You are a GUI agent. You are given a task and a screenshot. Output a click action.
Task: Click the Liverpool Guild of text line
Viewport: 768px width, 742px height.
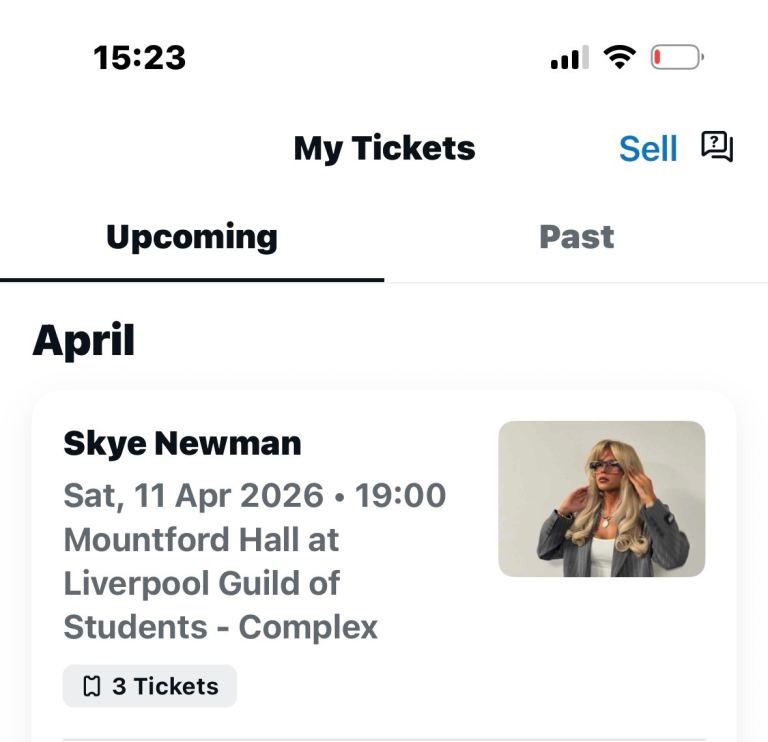tap(201, 583)
